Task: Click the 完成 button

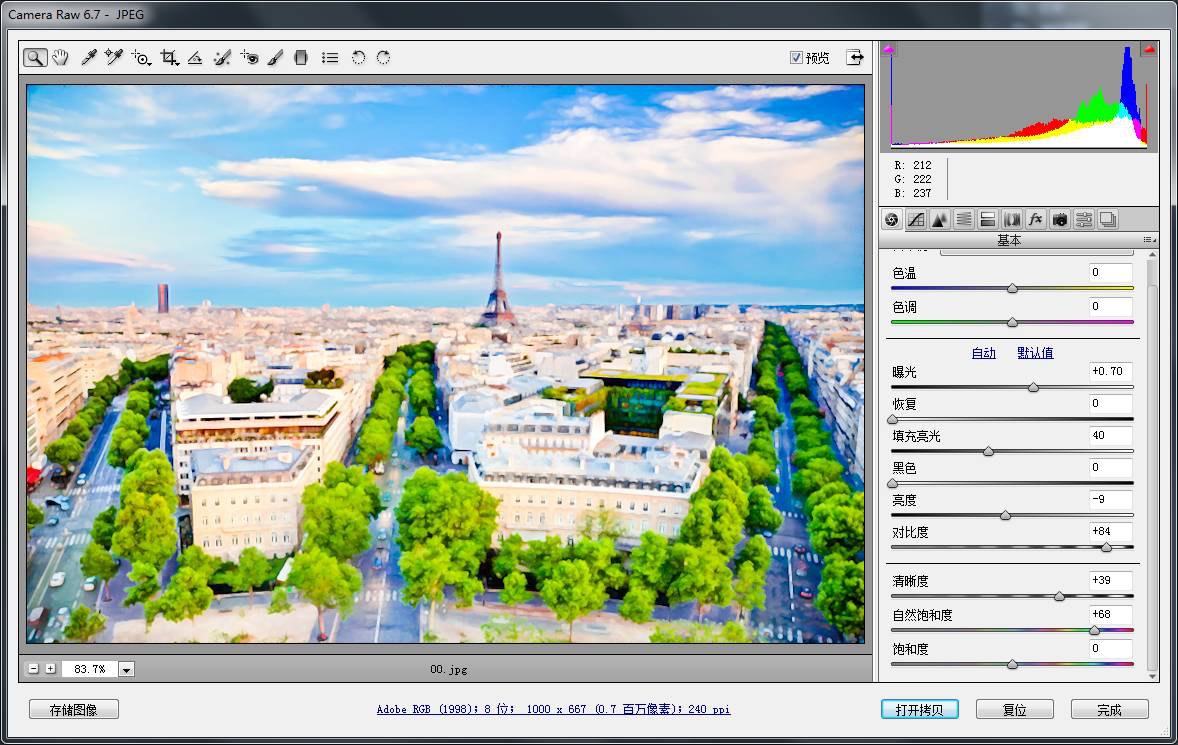Action: 1110,710
